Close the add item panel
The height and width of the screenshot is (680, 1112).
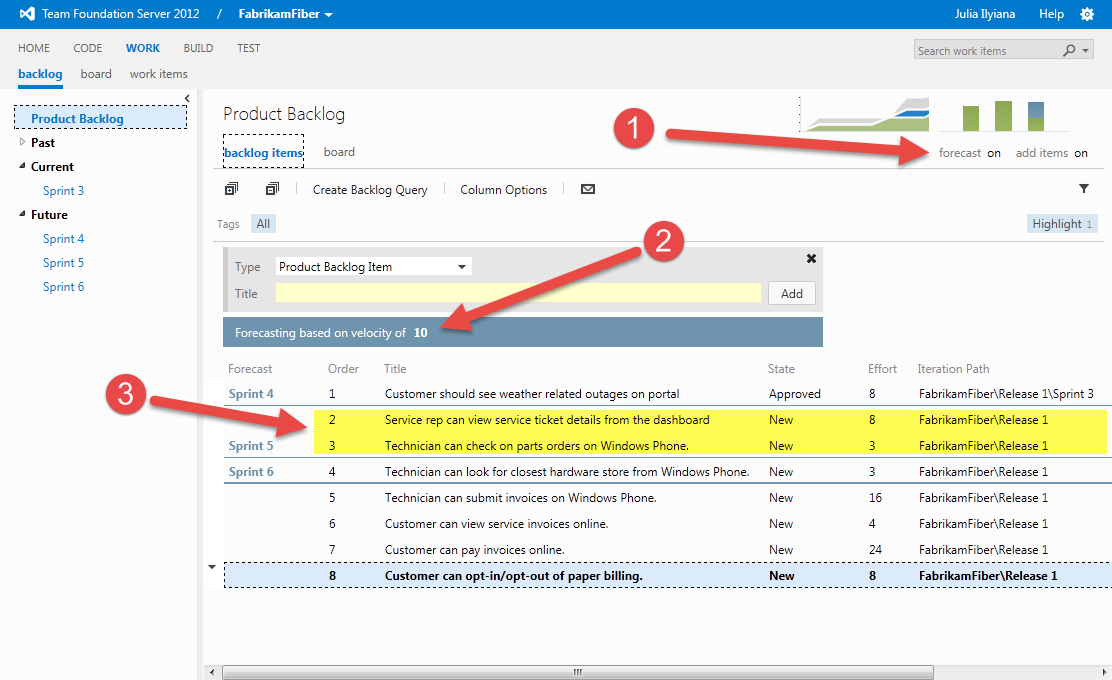(x=811, y=259)
